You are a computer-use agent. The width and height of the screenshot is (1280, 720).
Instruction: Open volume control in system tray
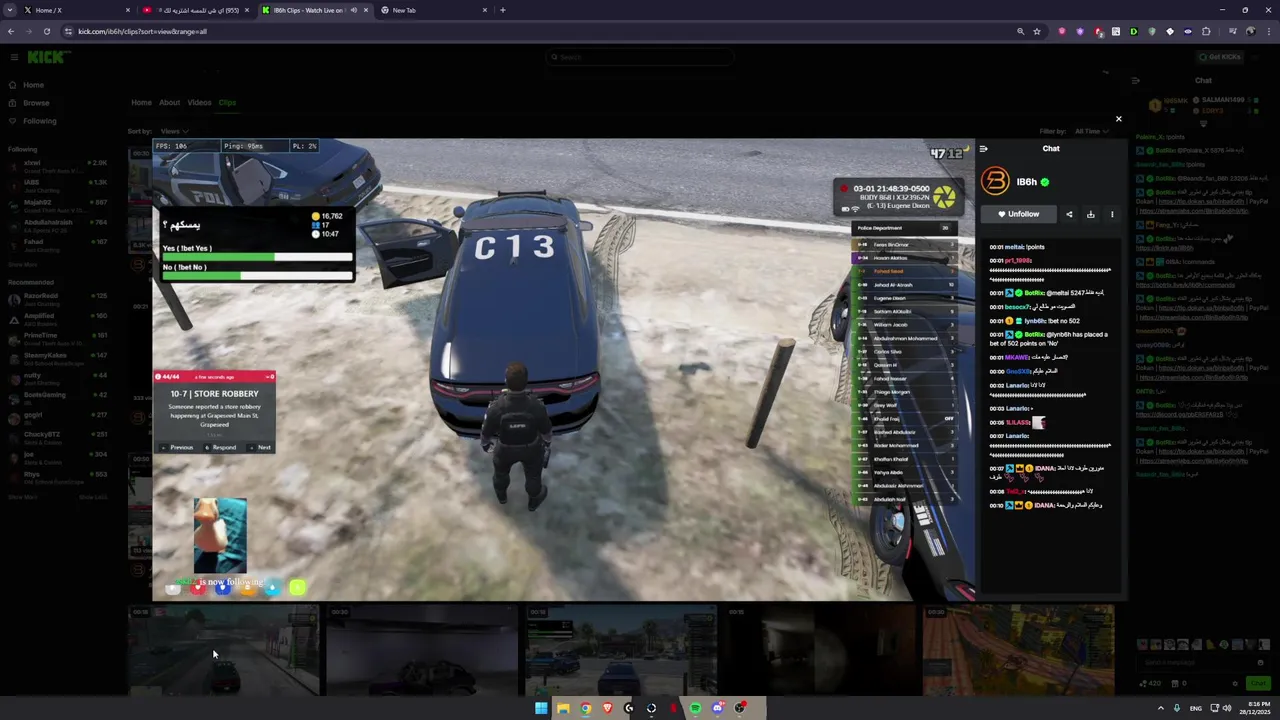(x=1227, y=708)
